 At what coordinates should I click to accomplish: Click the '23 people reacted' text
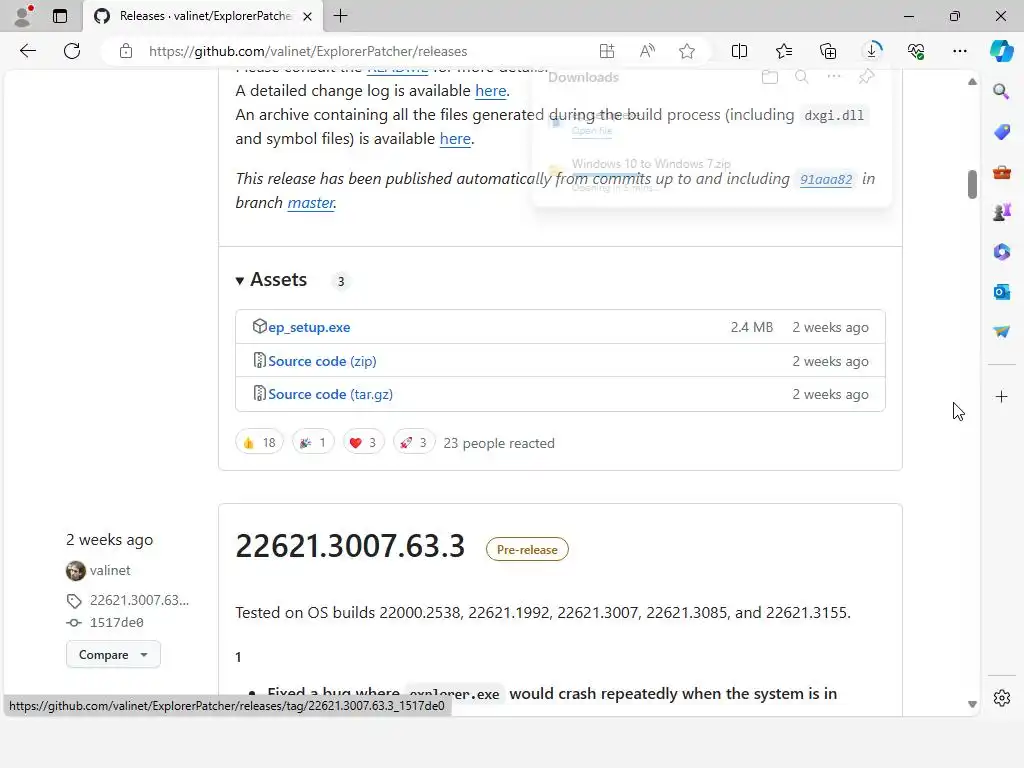click(x=499, y=443)
